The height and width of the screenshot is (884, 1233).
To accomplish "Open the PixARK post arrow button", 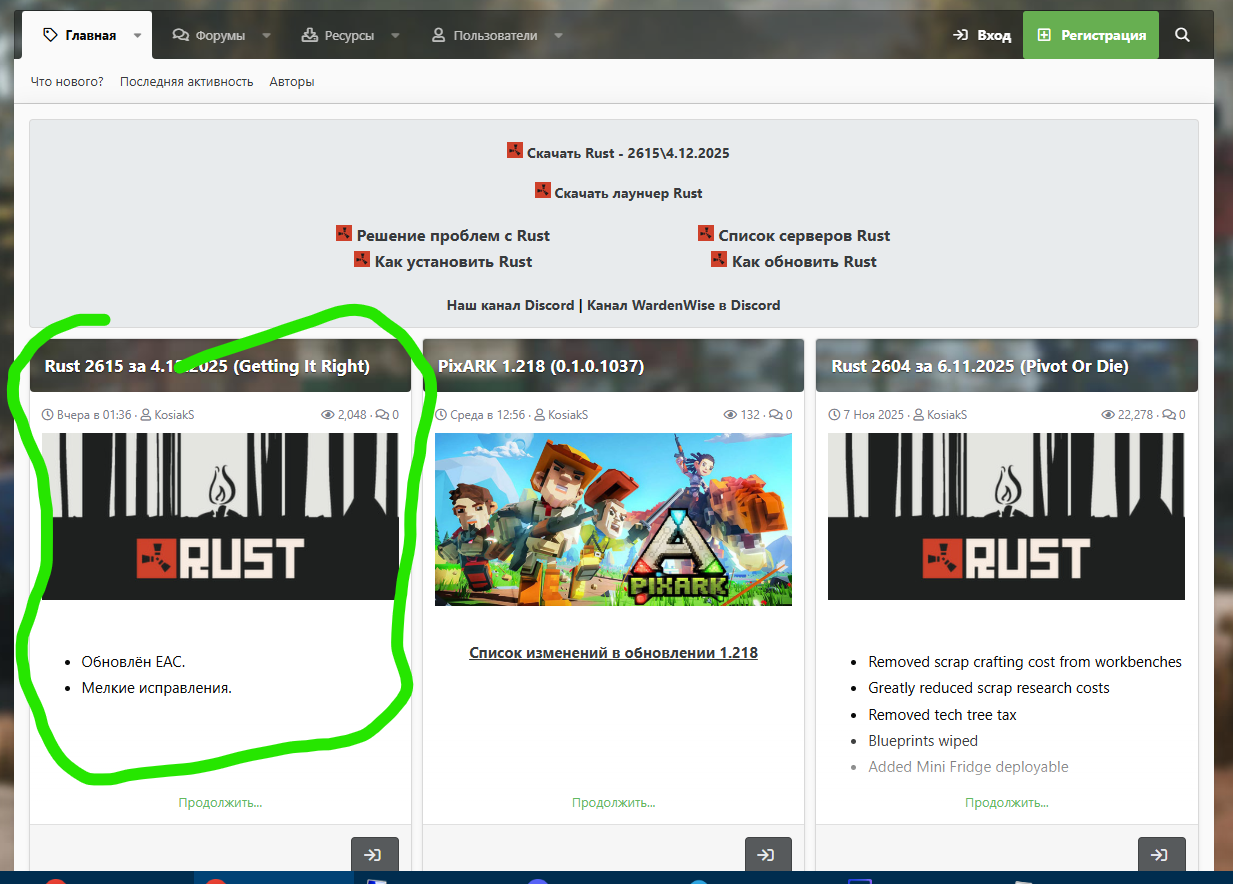I will [768, 855].
